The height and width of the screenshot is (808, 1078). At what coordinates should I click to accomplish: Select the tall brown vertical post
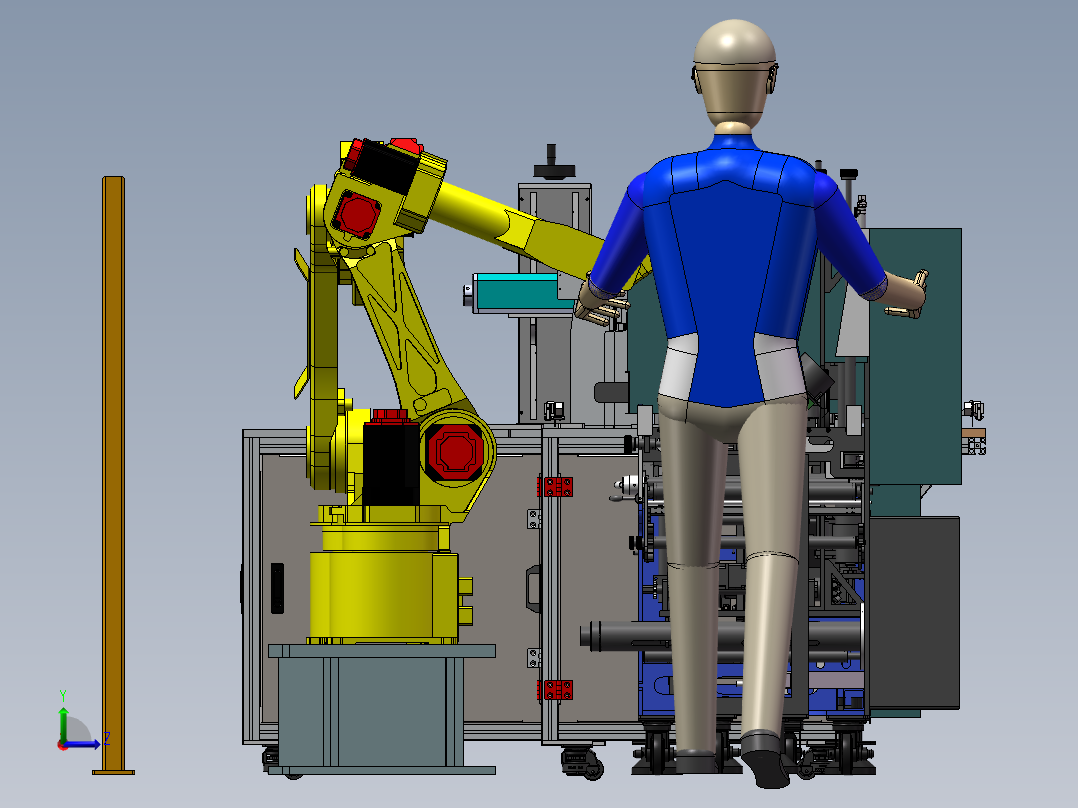(x=113, y=474)
